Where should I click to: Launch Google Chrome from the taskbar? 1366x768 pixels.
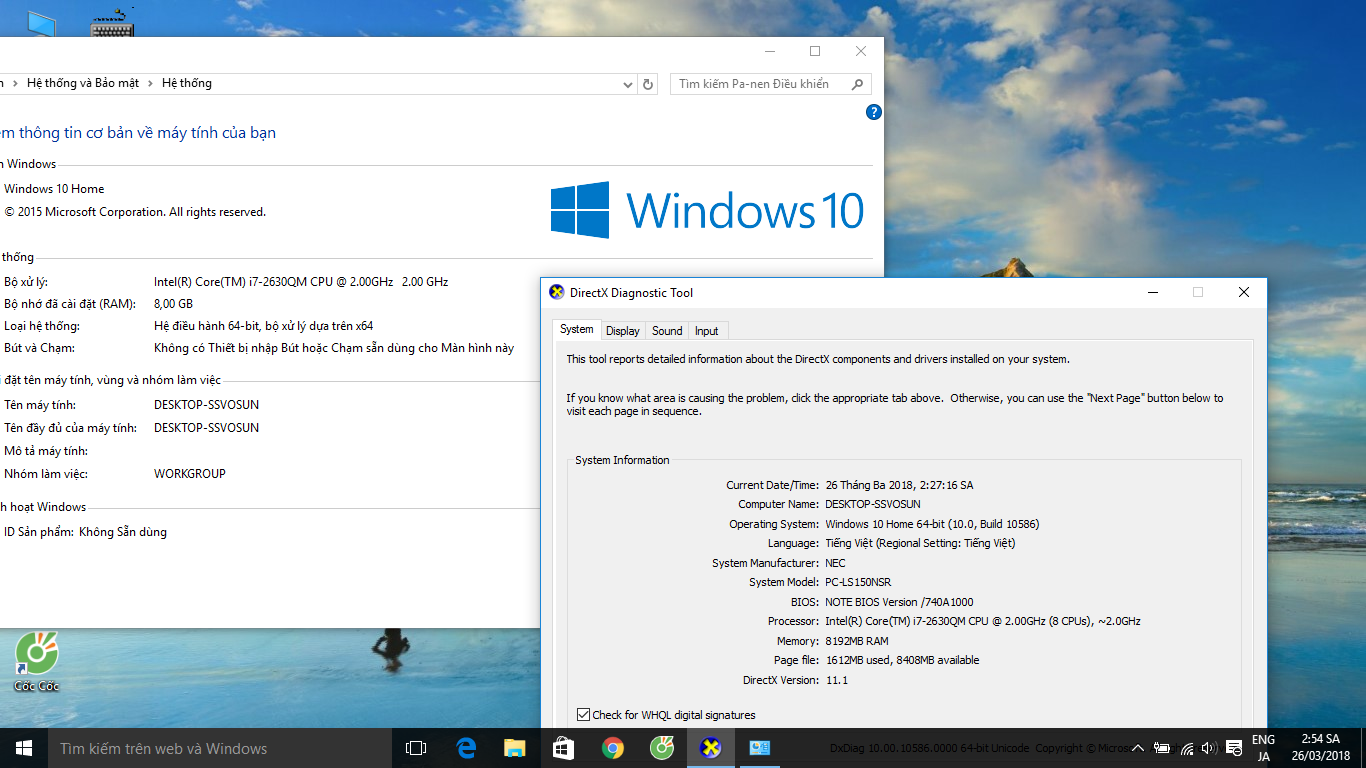pos(613,748)
